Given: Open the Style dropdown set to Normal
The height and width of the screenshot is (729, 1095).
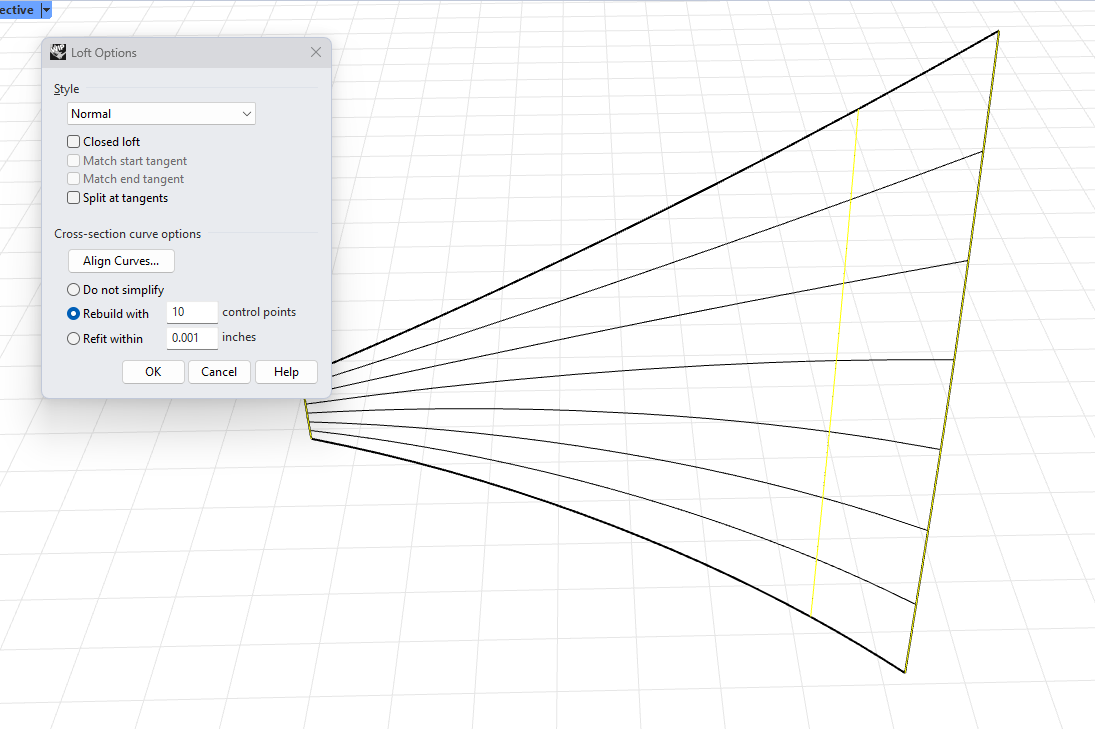Looking at the screenshot, I should [x=161, y=114].
